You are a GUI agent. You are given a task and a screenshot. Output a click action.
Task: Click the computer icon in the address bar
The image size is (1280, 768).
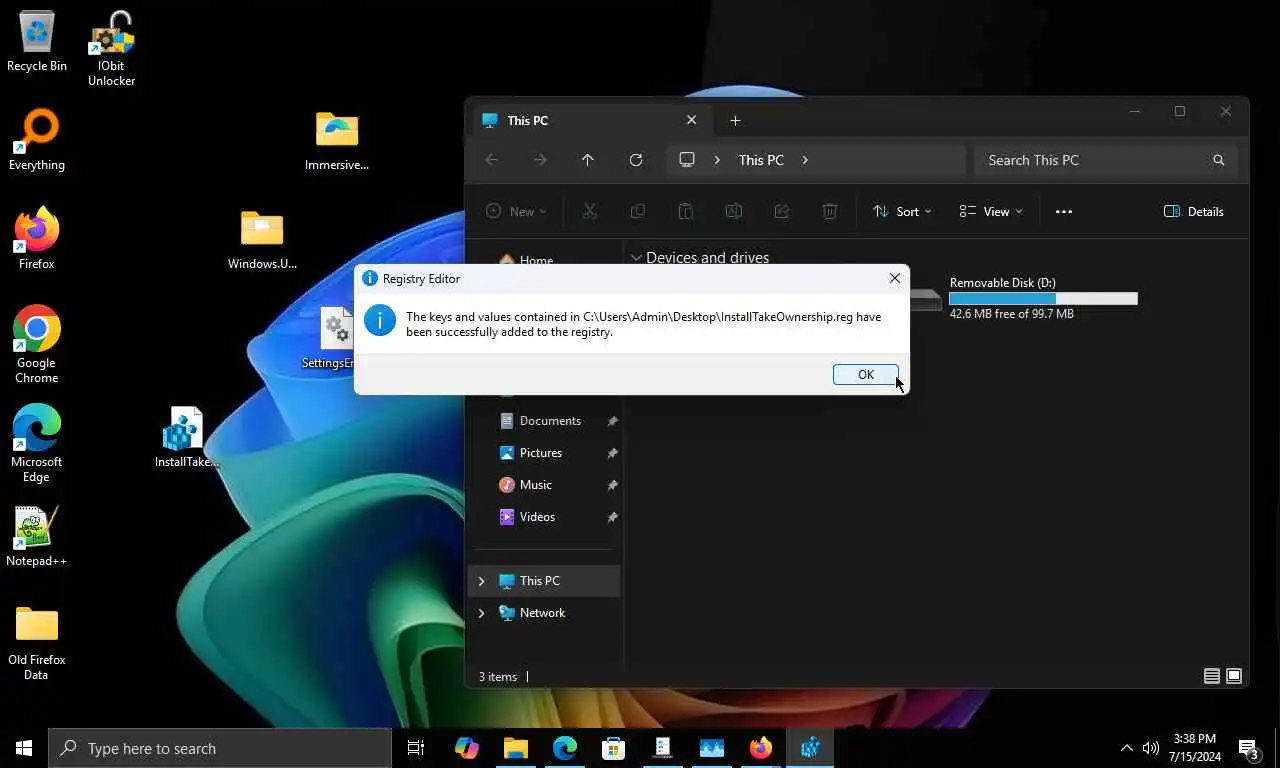pyautogui.click(x=687, y=160)
